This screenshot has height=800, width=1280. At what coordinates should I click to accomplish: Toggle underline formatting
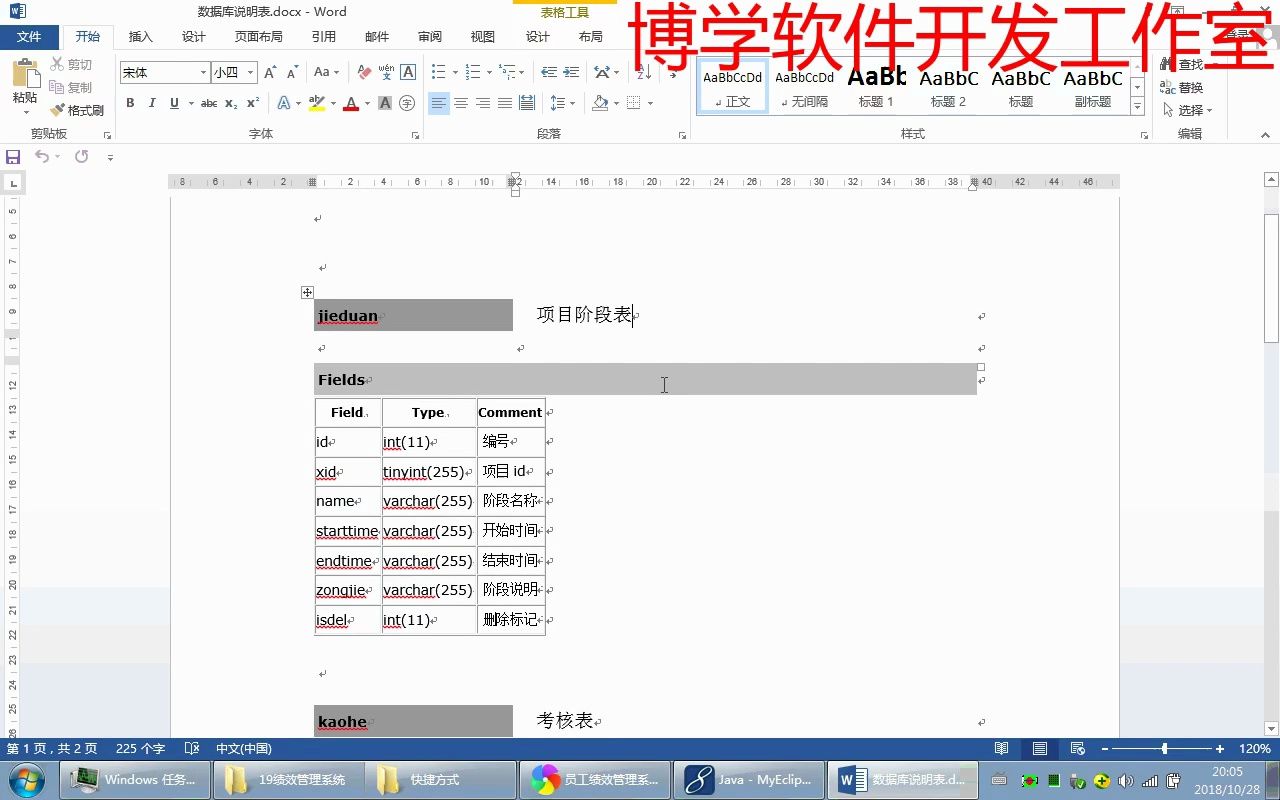coord(175,103)
